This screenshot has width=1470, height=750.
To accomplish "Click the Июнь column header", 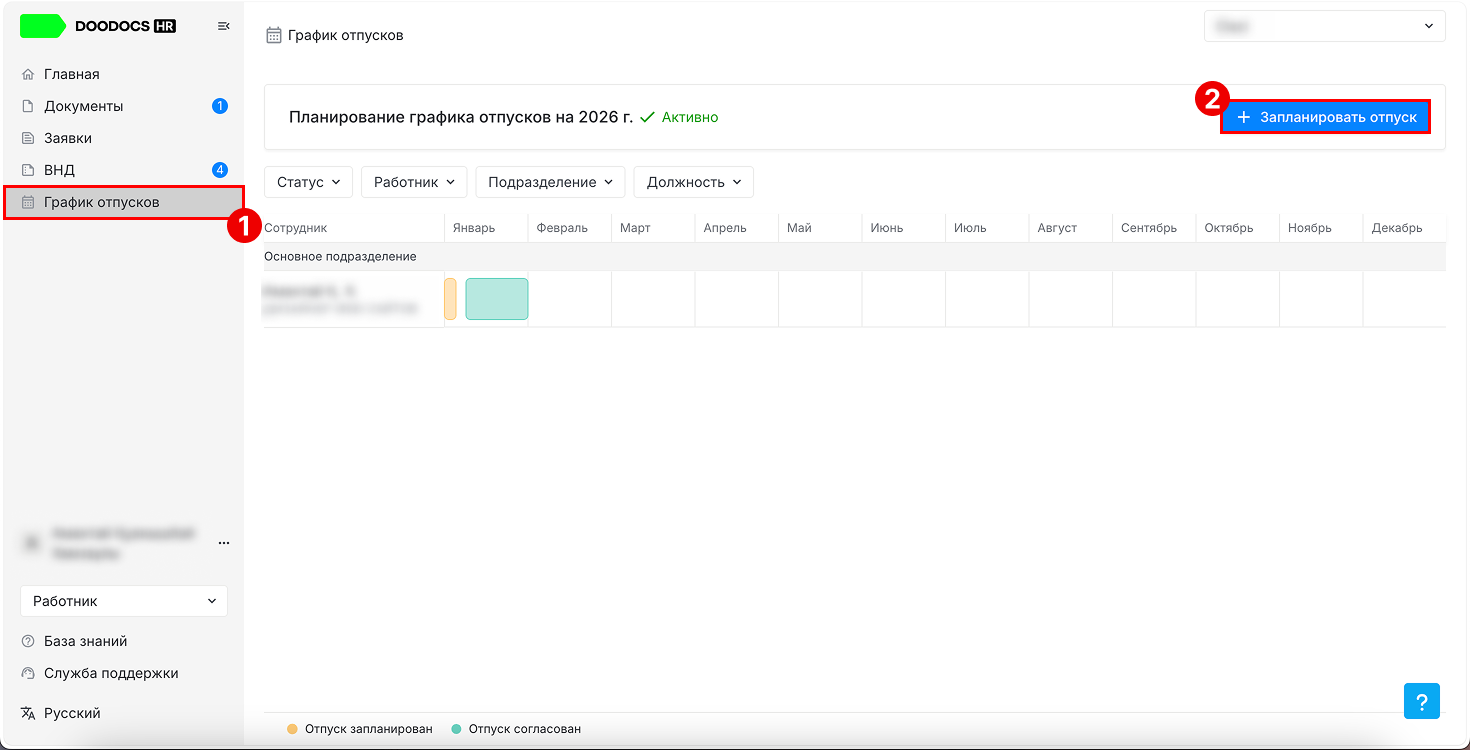I will [887, 228].
